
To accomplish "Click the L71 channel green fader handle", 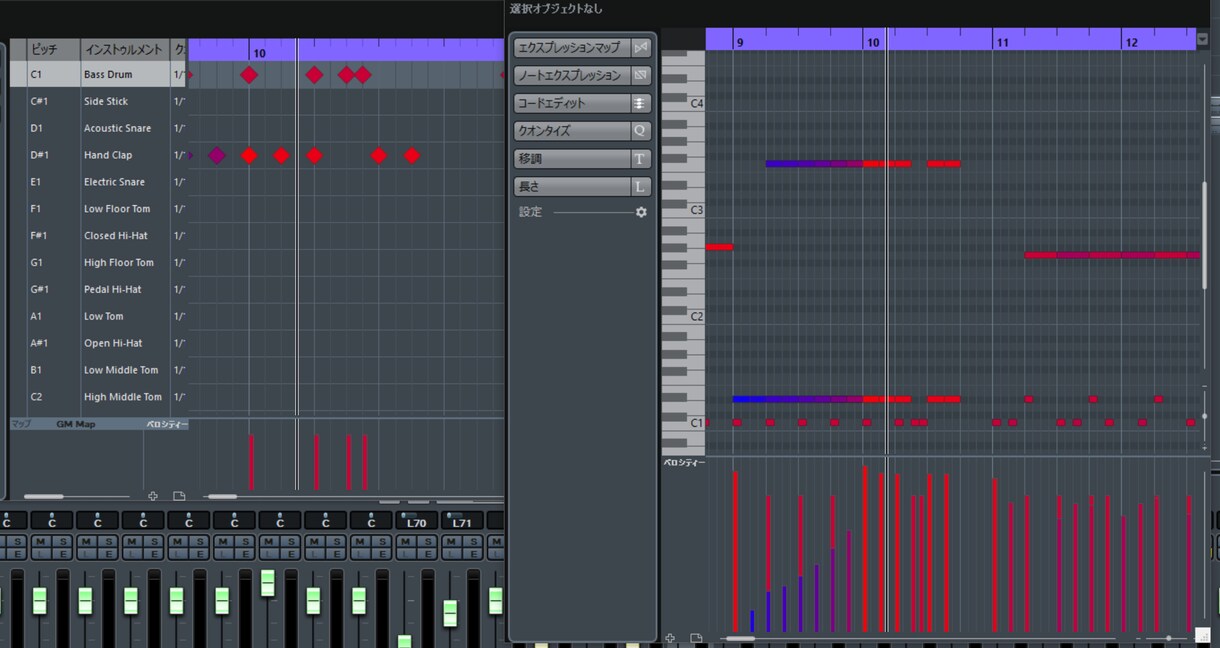I will pyautogui.click(x=450, y=613).
